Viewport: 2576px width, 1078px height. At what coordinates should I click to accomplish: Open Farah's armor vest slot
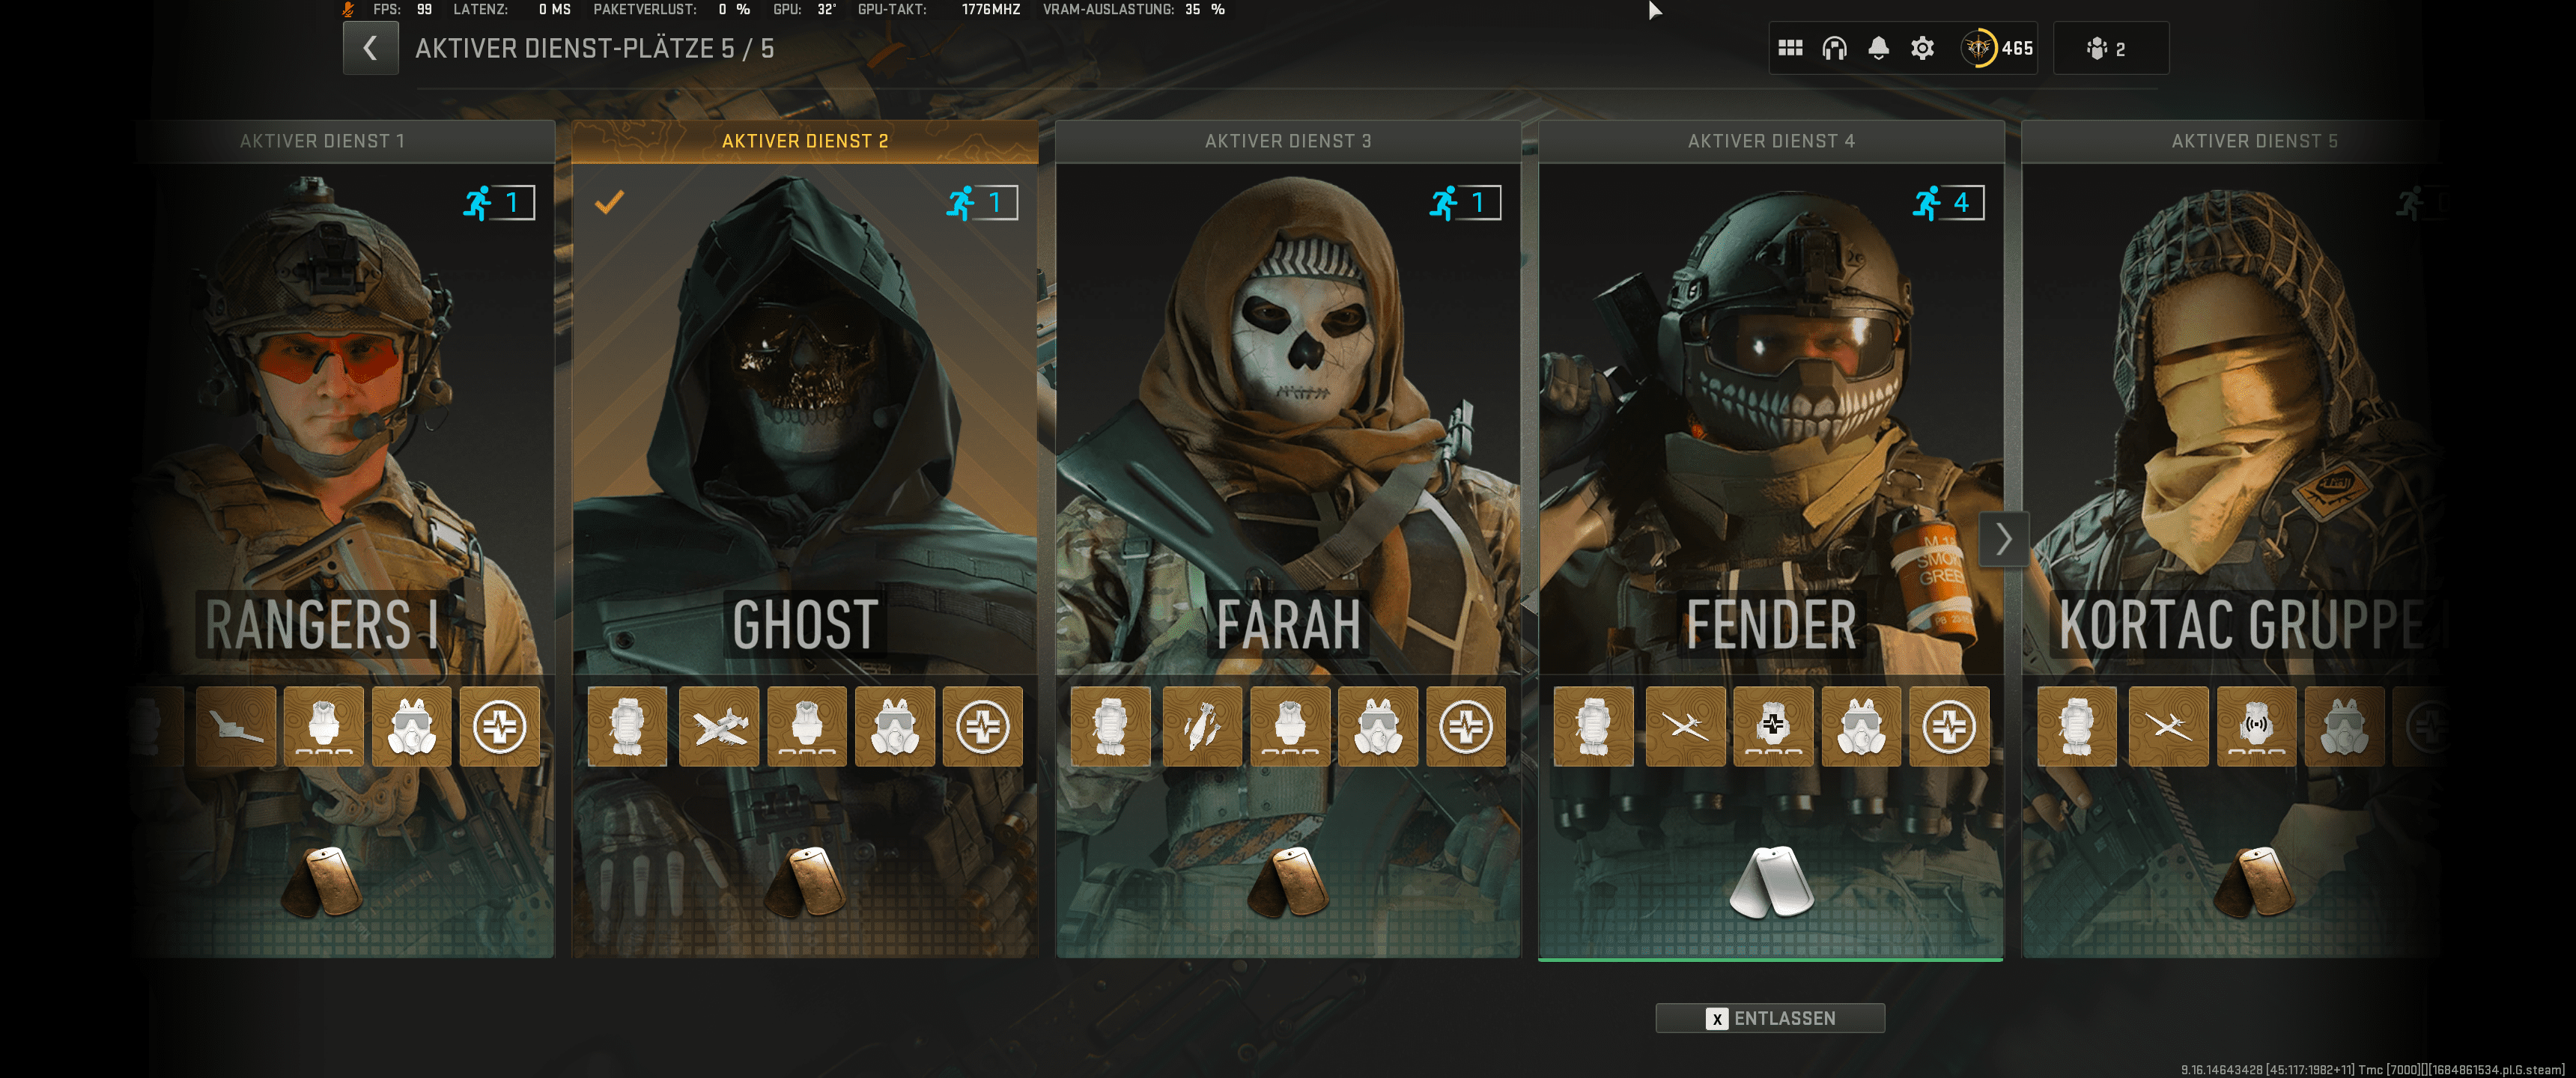click(1290, 727)
